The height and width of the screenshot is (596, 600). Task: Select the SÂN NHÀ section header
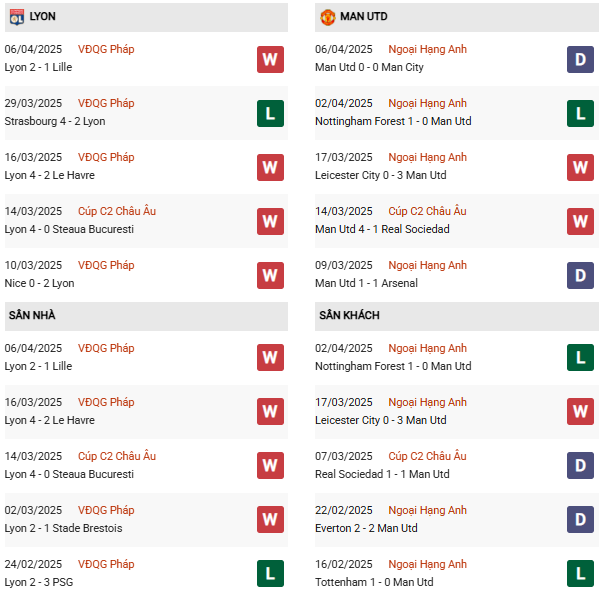(32, 316)
